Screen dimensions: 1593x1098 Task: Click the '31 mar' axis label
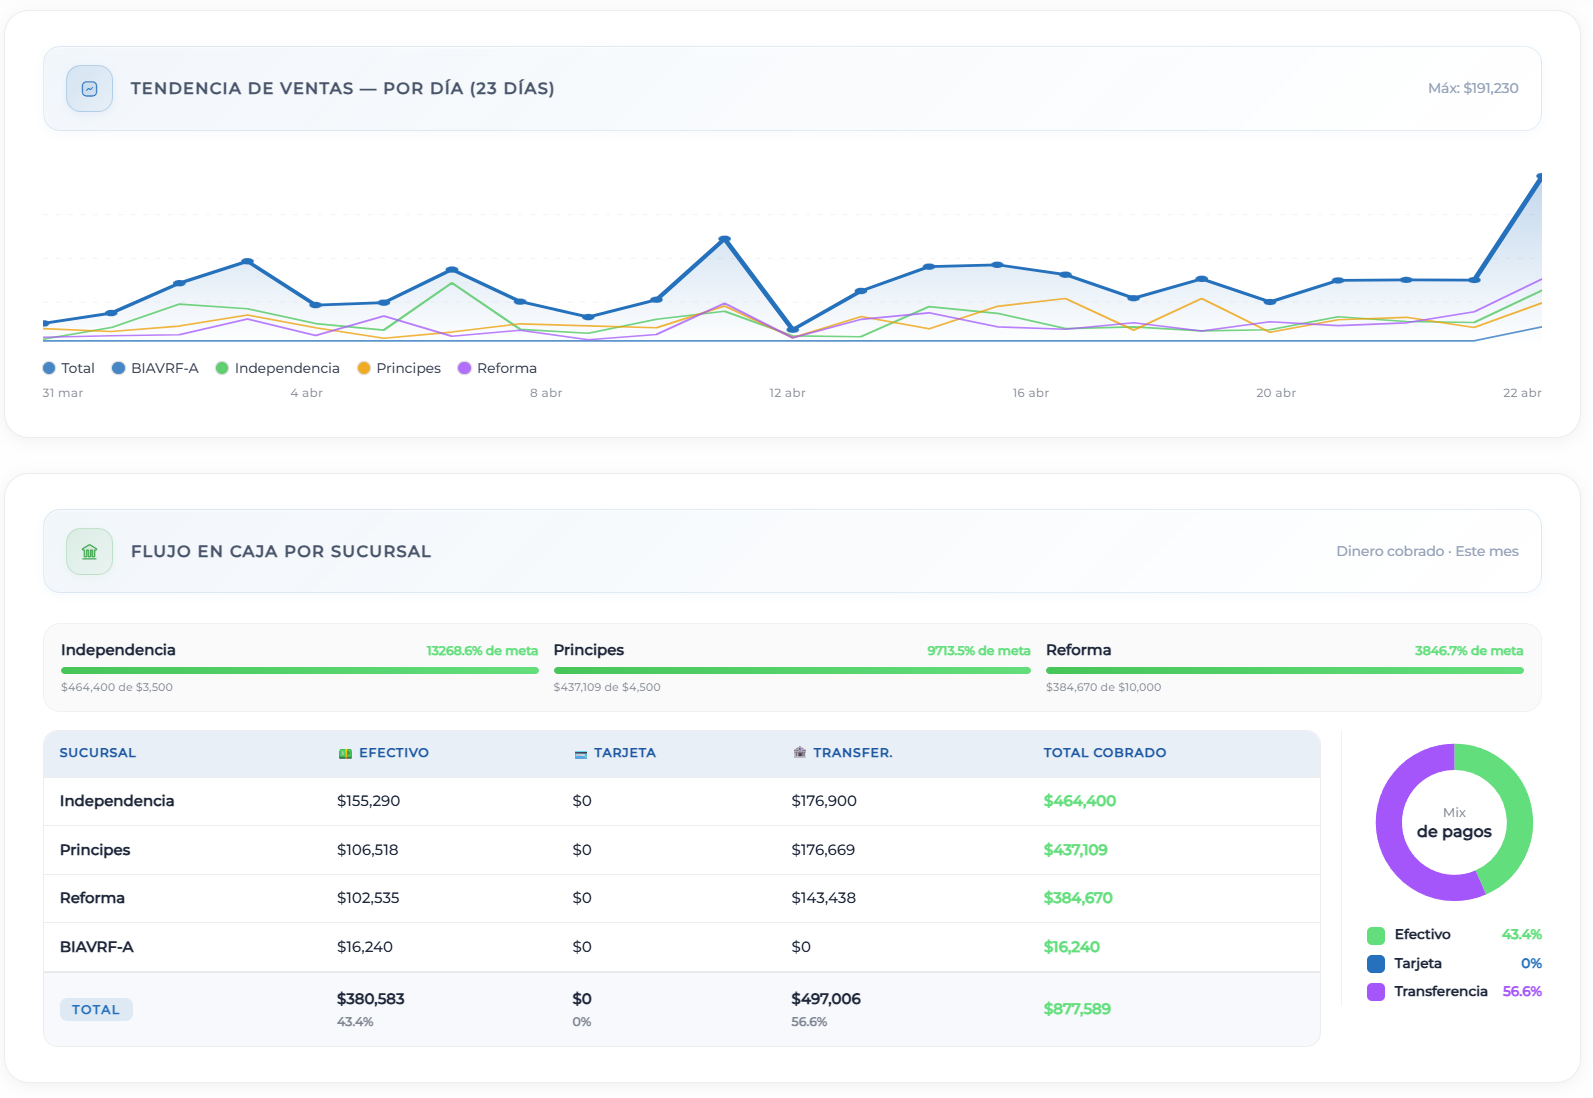click(x=63, y=393)
